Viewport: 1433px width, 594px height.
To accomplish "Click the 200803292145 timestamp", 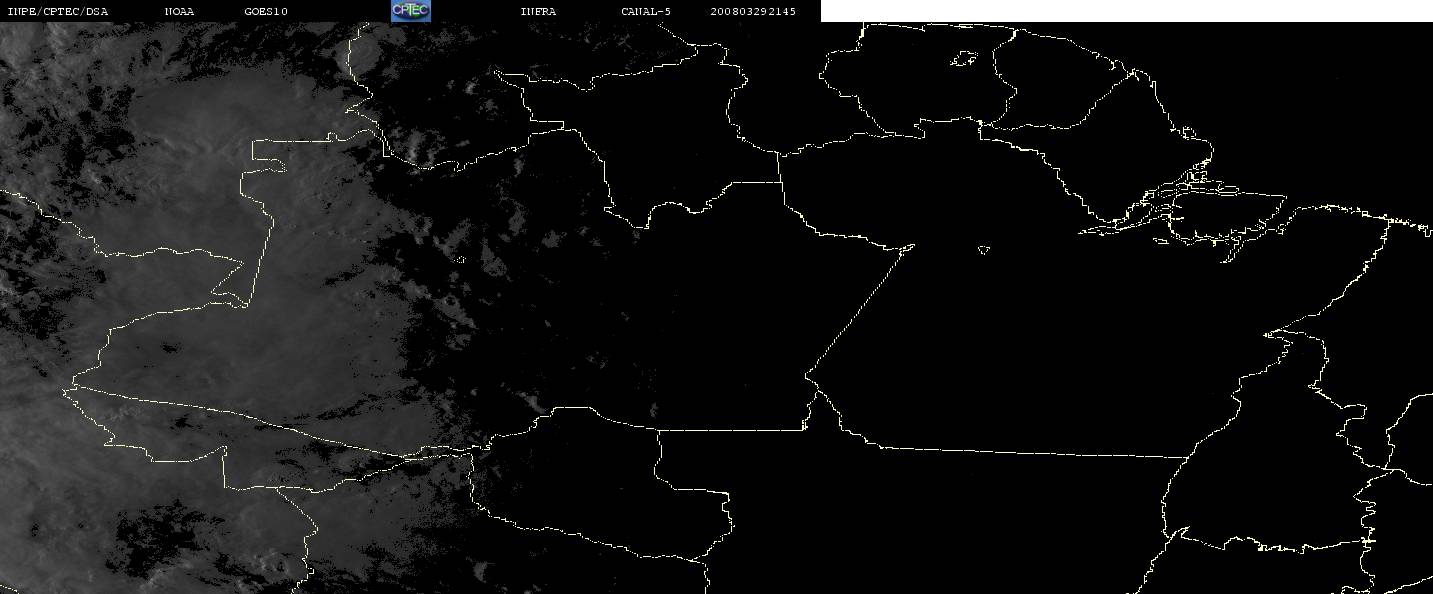I will pyautogui.click(x=753, y=12).
